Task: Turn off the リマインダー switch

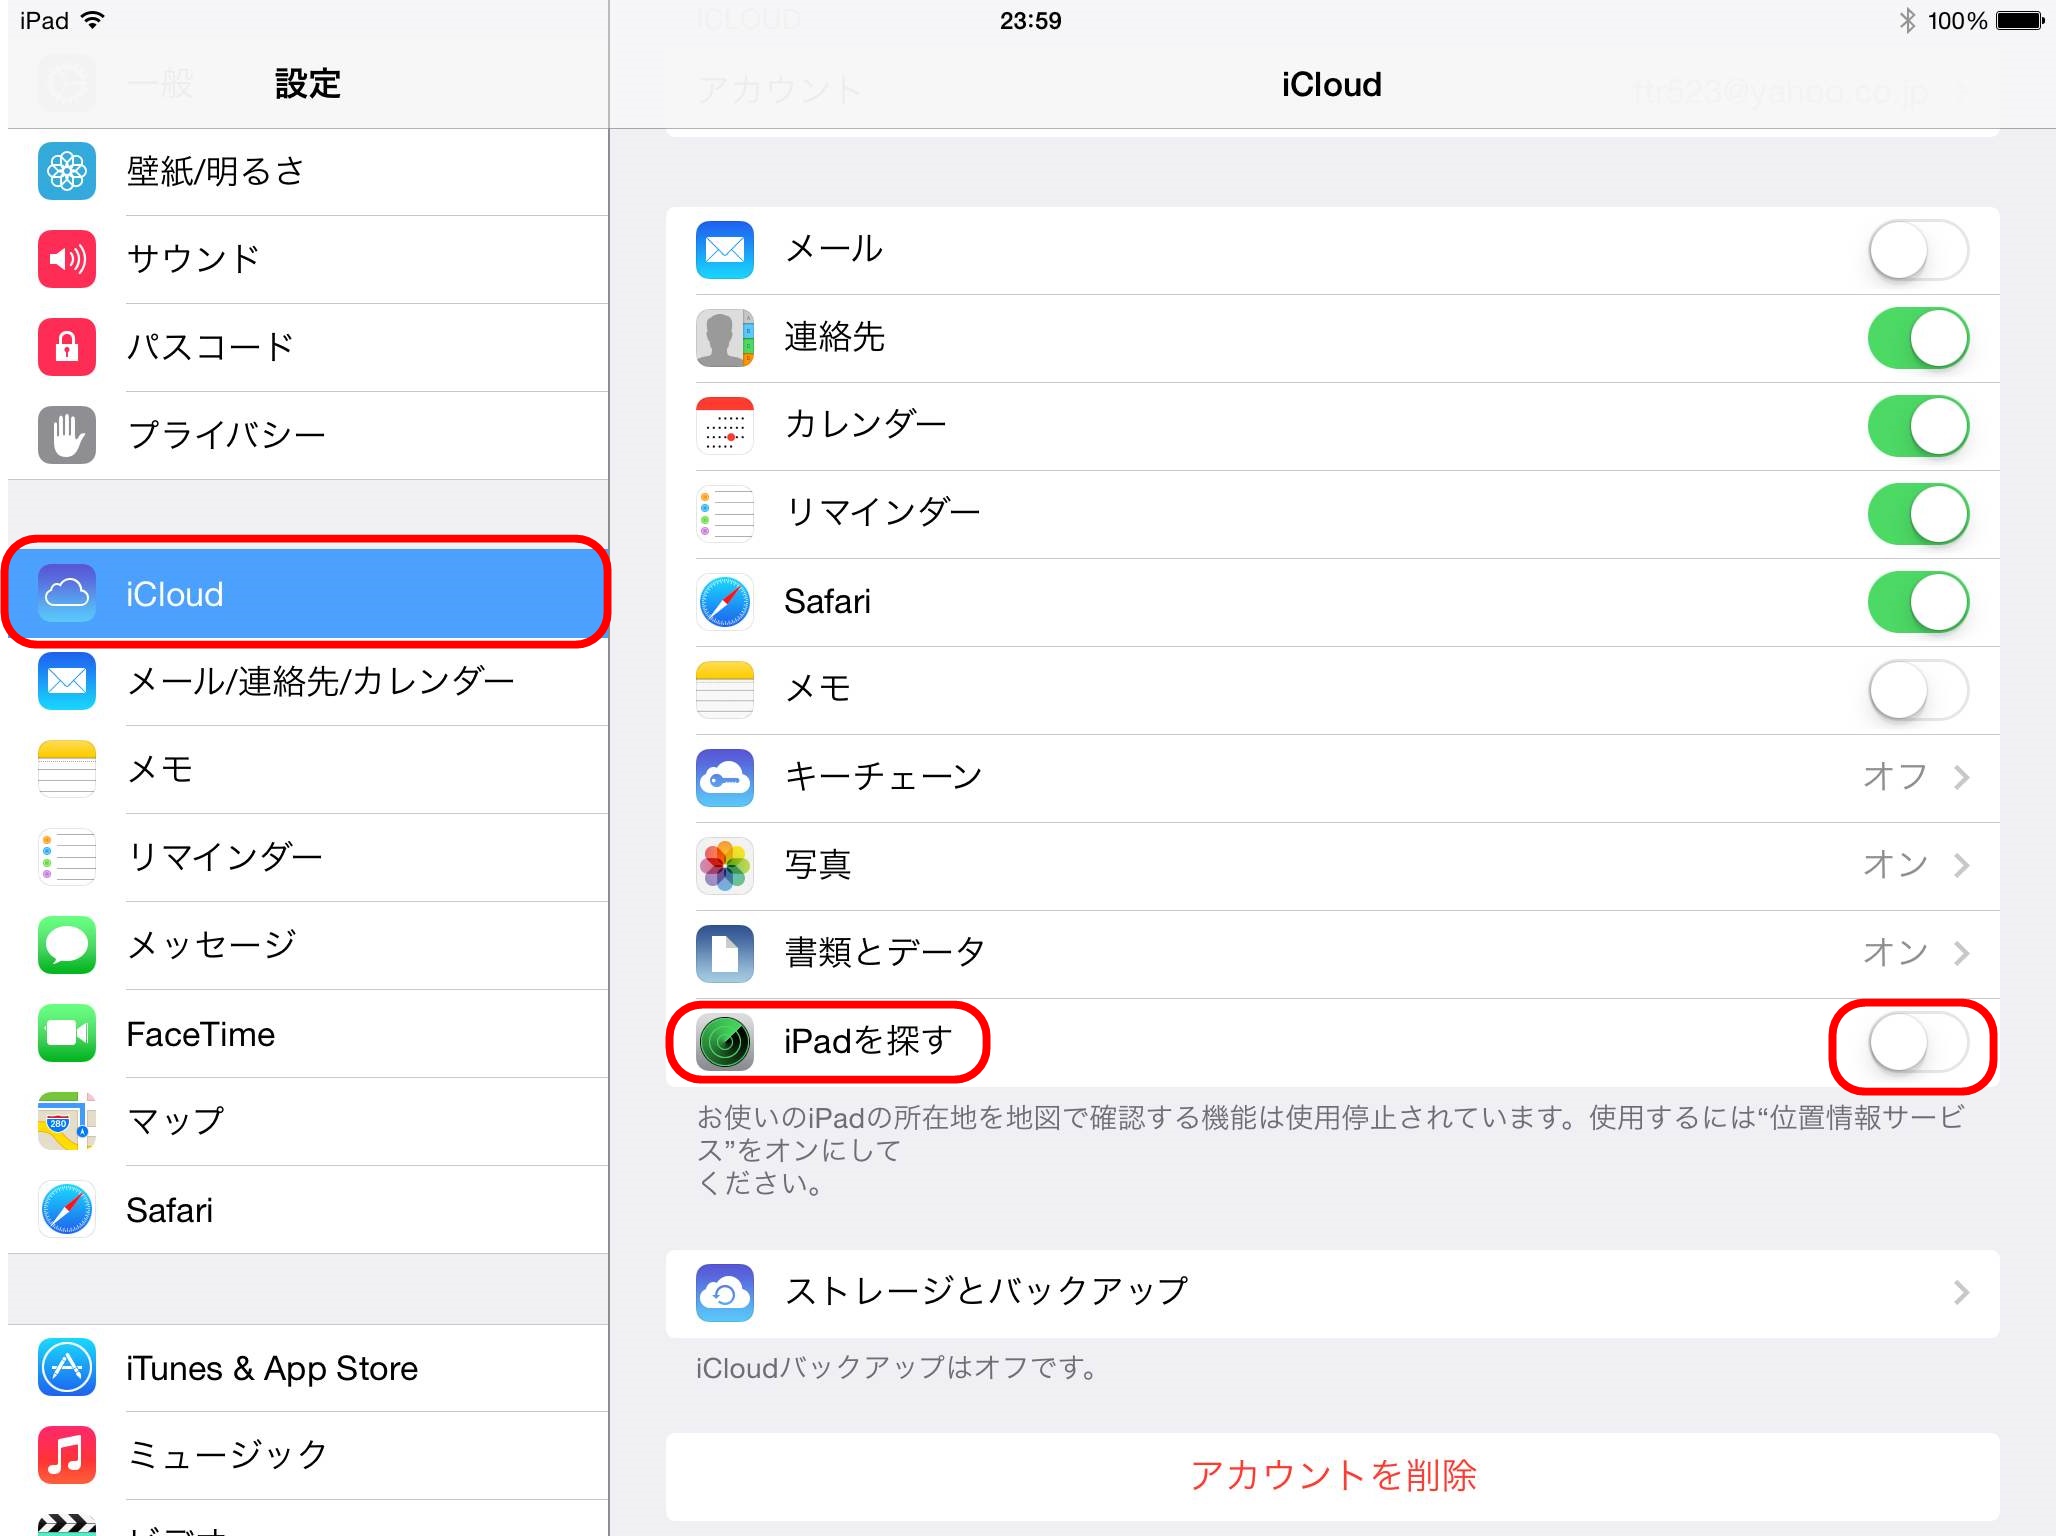Action: 1918,514
